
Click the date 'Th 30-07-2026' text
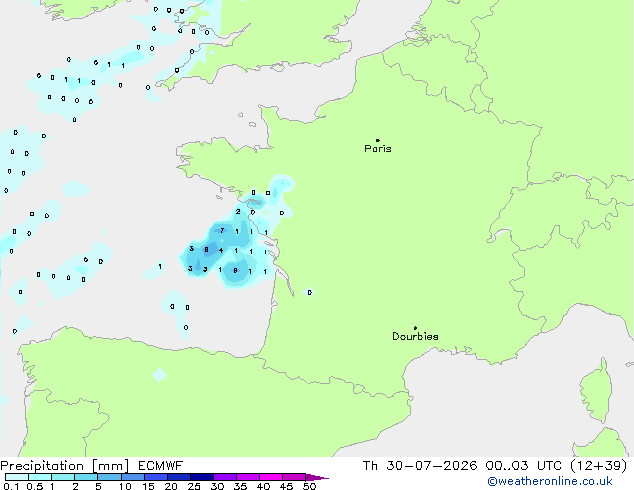(420, 466)
